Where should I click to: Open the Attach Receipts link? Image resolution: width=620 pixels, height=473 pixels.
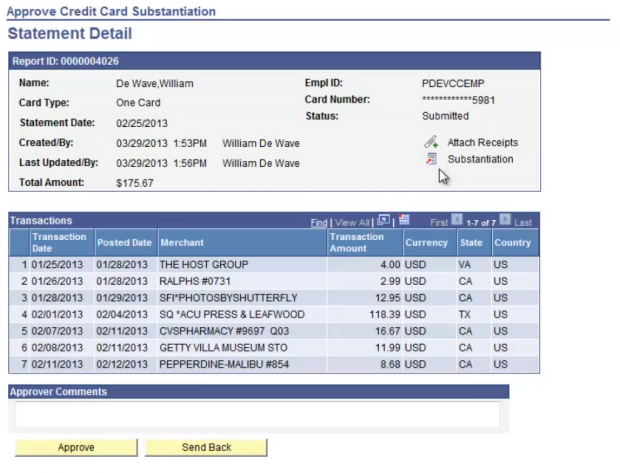tap(482, 143)
